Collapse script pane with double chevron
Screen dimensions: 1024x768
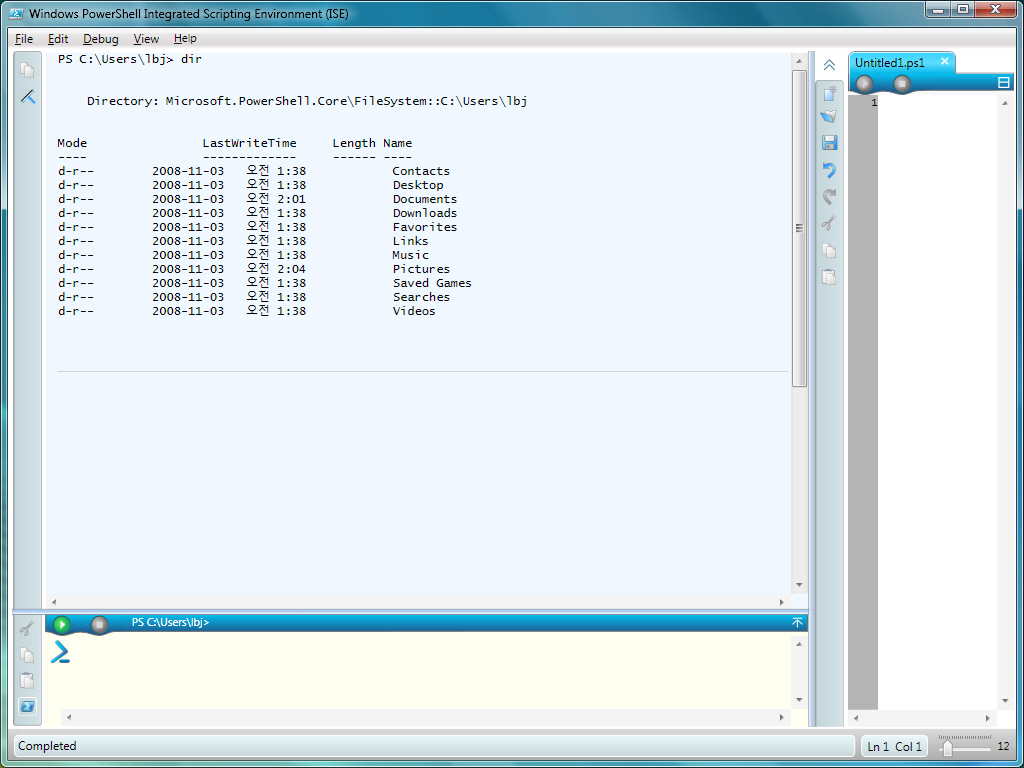pos(829,65)
